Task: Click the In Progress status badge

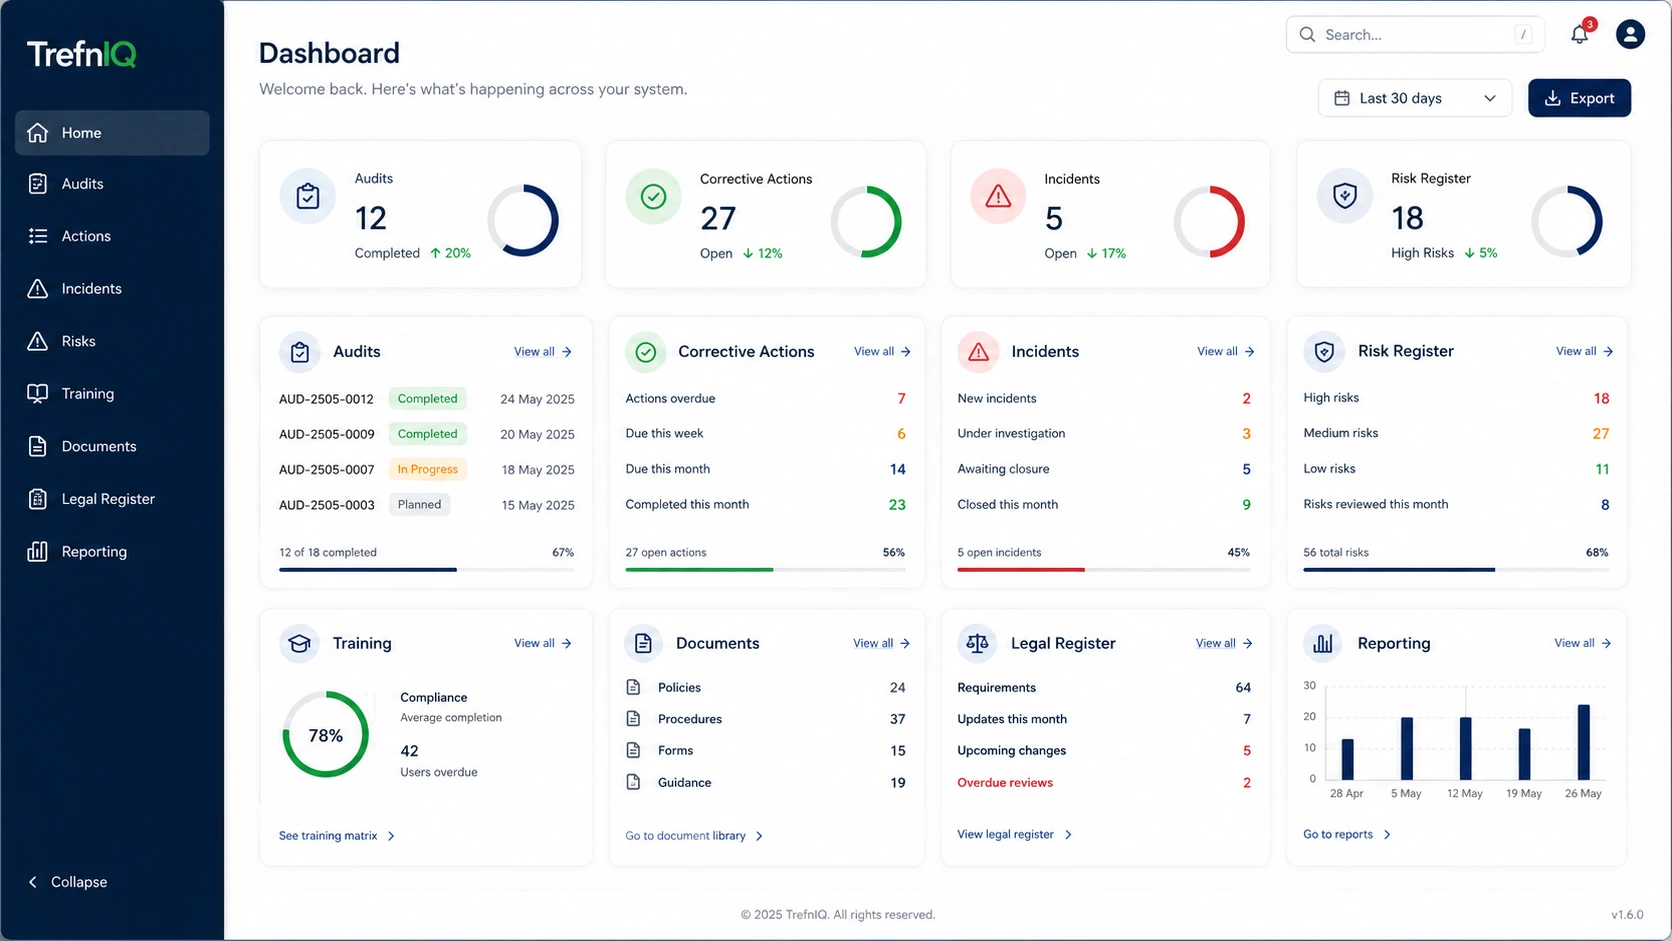Action: [428, 469]
